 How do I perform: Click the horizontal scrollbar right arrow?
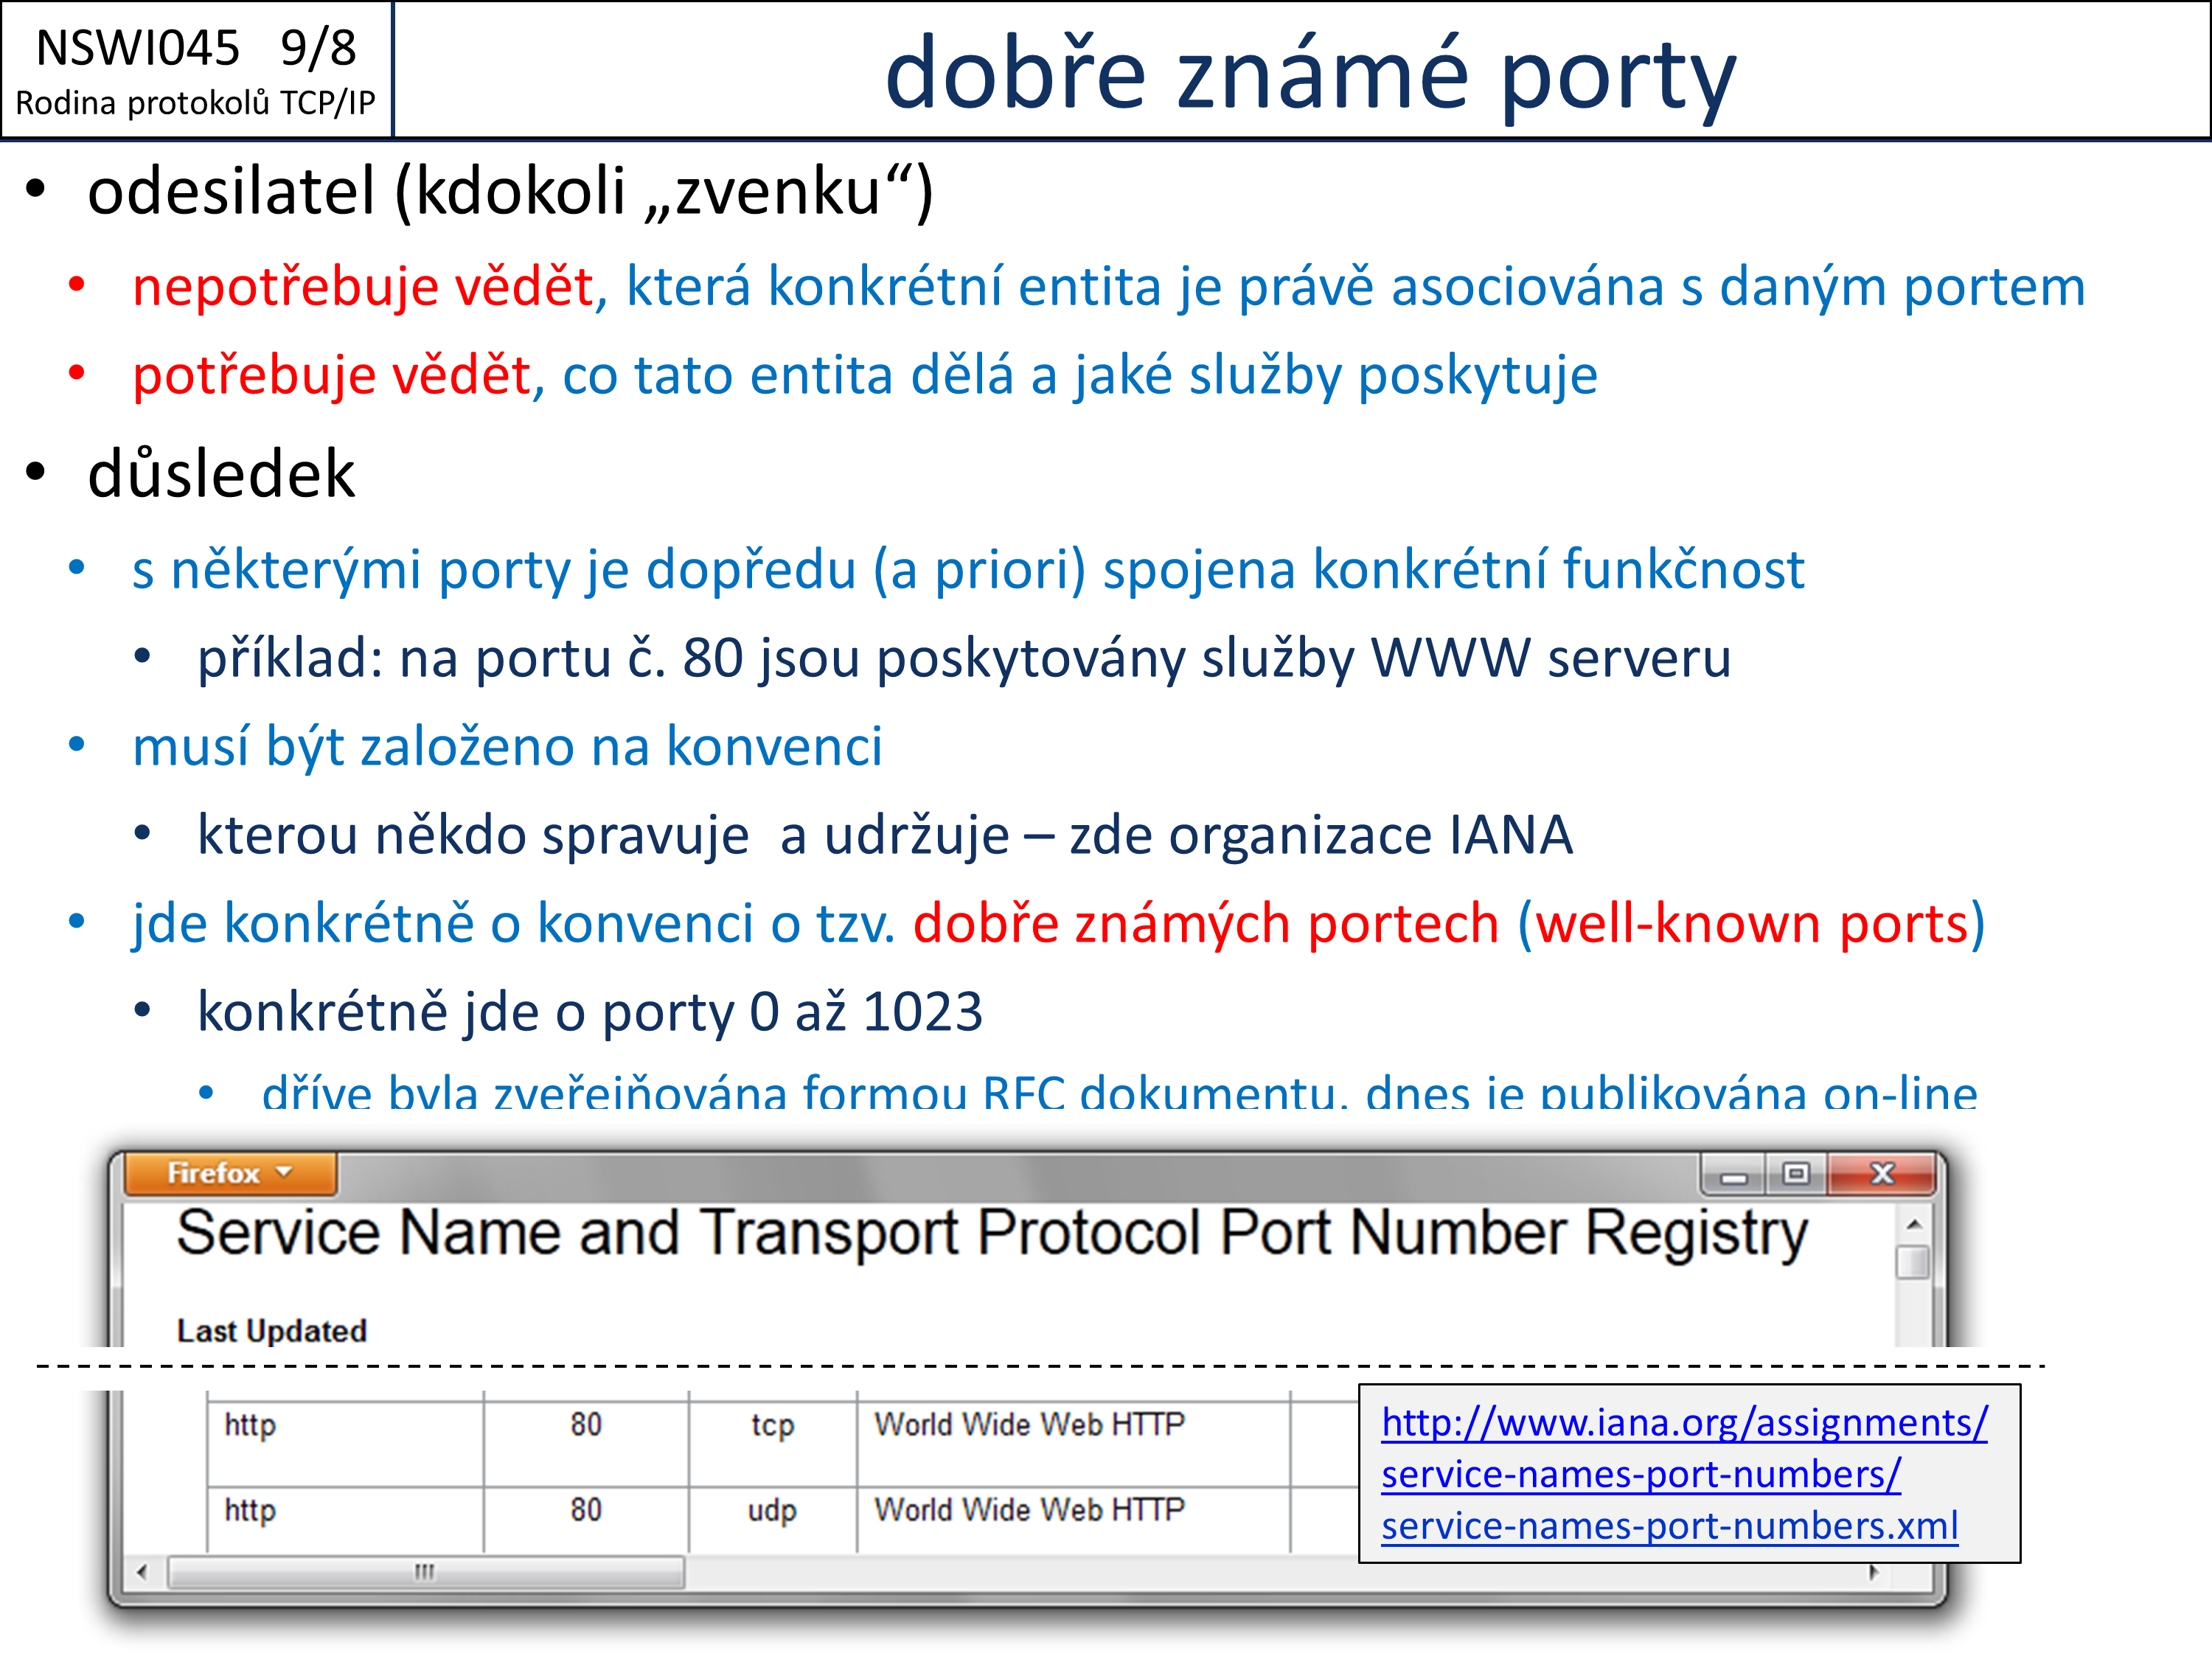click(1873, 1572)
